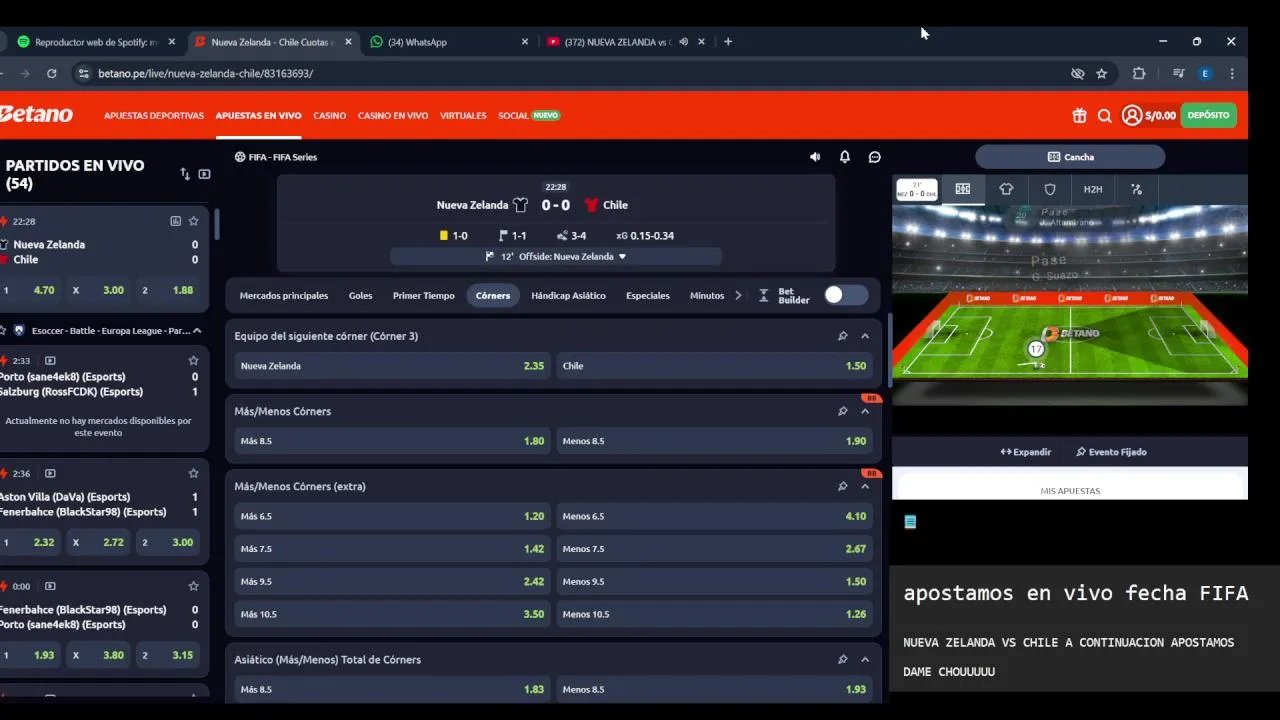Open notifications bell for the match

[845, 157]
